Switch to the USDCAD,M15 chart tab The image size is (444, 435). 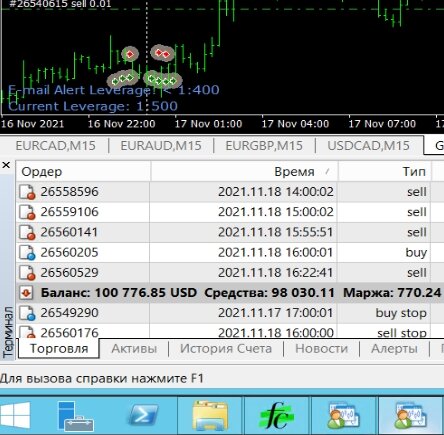(368, 146)
